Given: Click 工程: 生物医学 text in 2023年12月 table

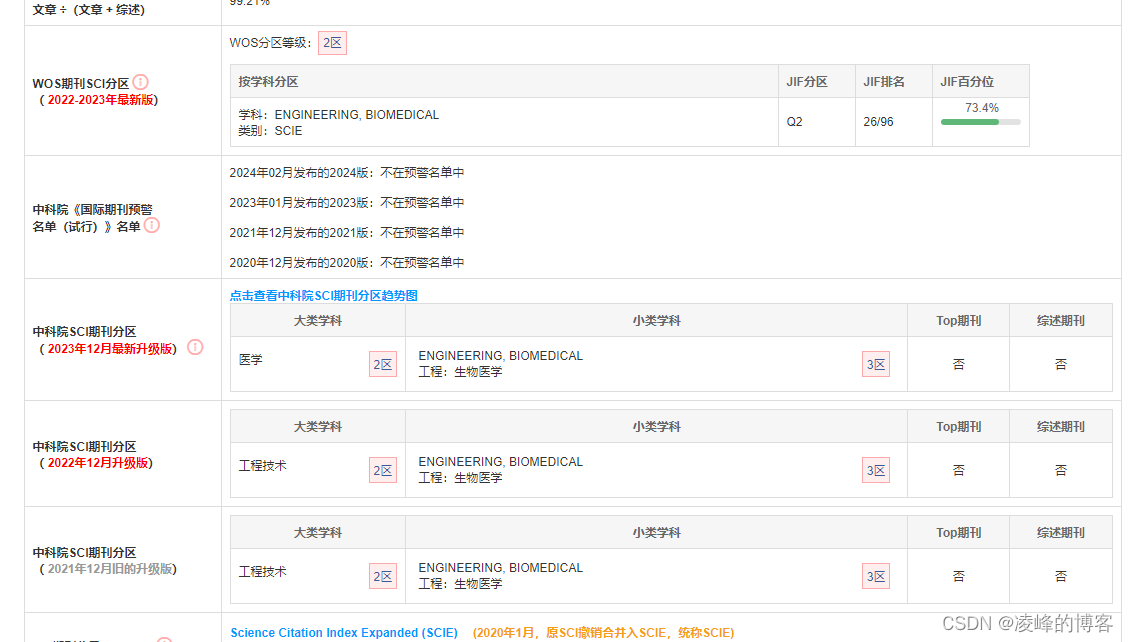Looking at the screenshot, I should tap(460, 371).
